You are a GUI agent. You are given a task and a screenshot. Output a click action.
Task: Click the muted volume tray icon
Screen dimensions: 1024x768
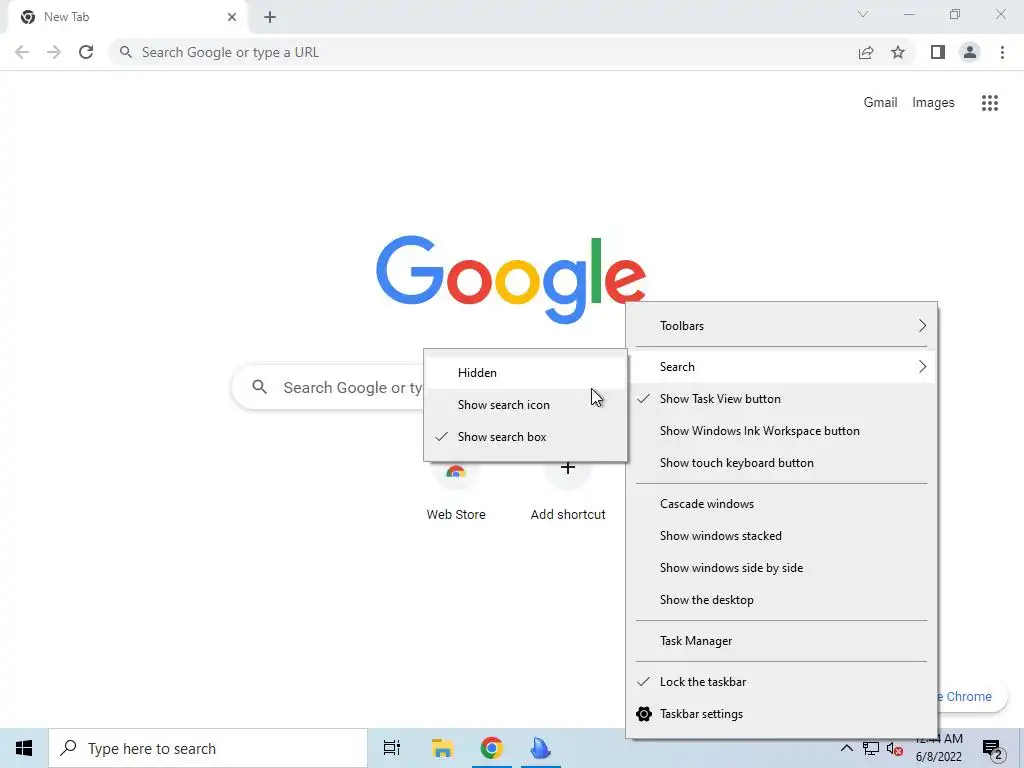click(895, 749)
